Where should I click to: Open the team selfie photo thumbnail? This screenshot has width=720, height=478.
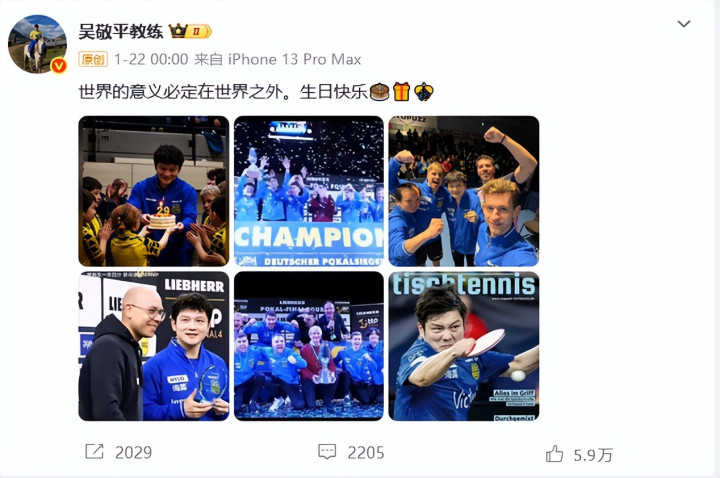[x=464, y=191]
